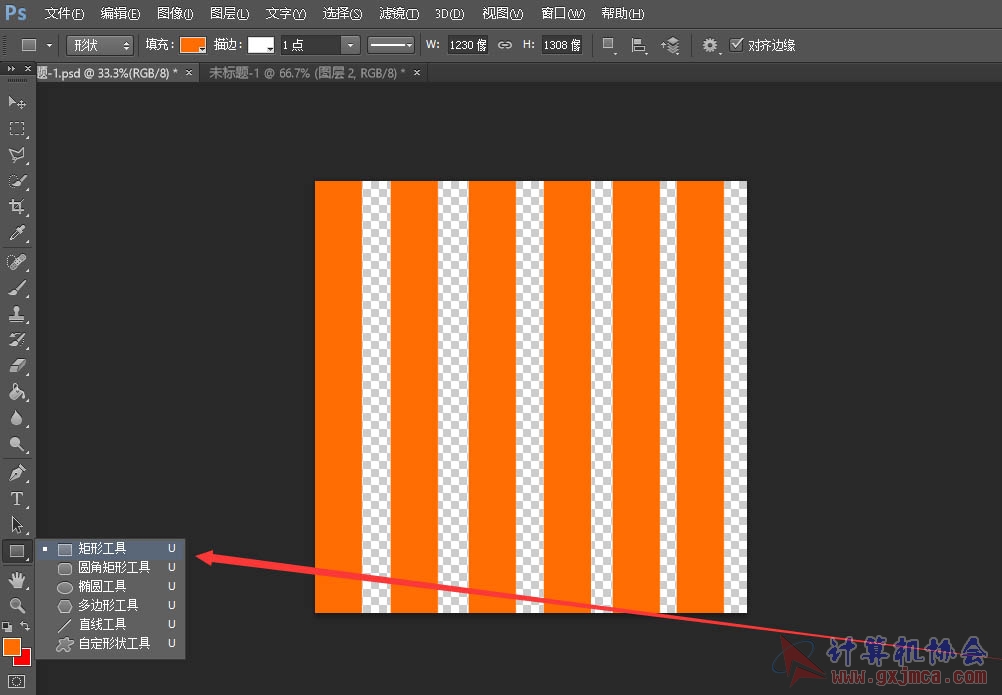Screen dimensions: 1002x695
Task: Open the 滤镜(T) menu
Action: pos(399,13)
